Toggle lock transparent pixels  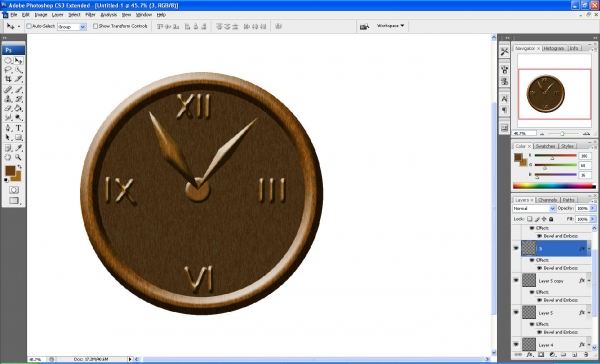[x=530, y=219]
